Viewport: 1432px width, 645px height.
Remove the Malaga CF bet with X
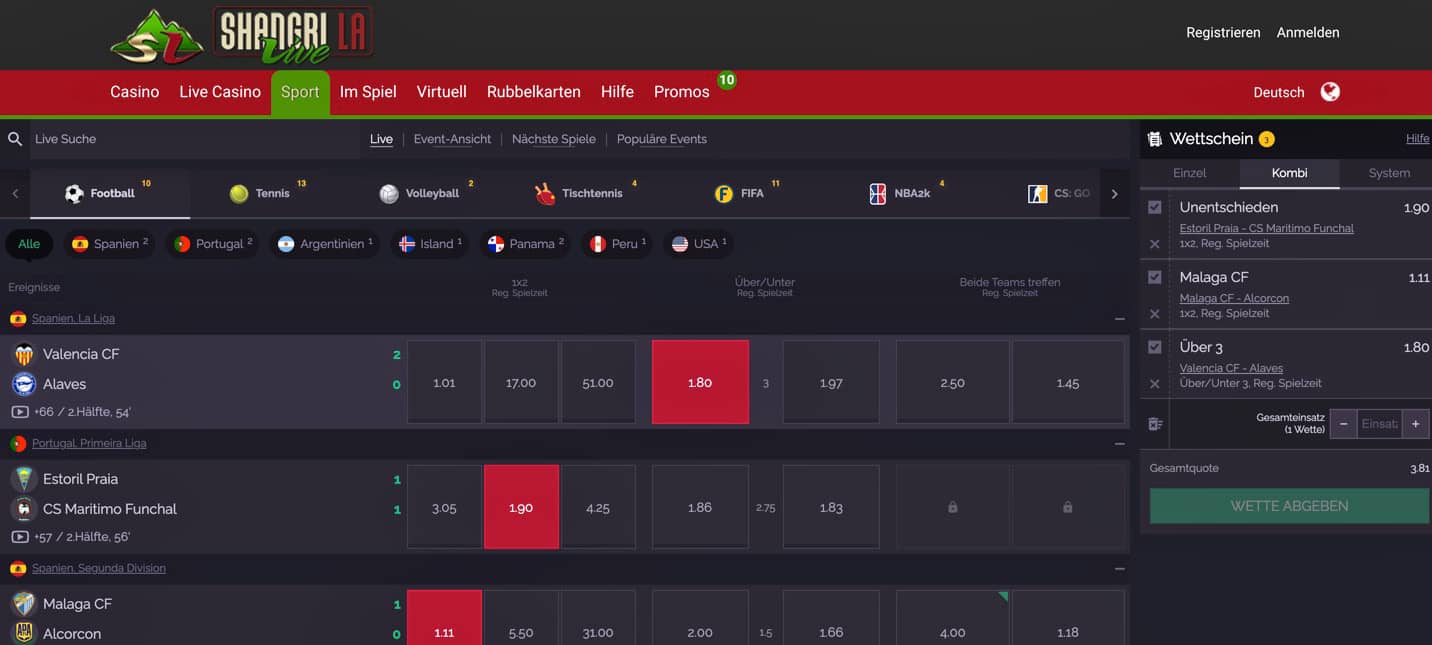point(1155,314)
